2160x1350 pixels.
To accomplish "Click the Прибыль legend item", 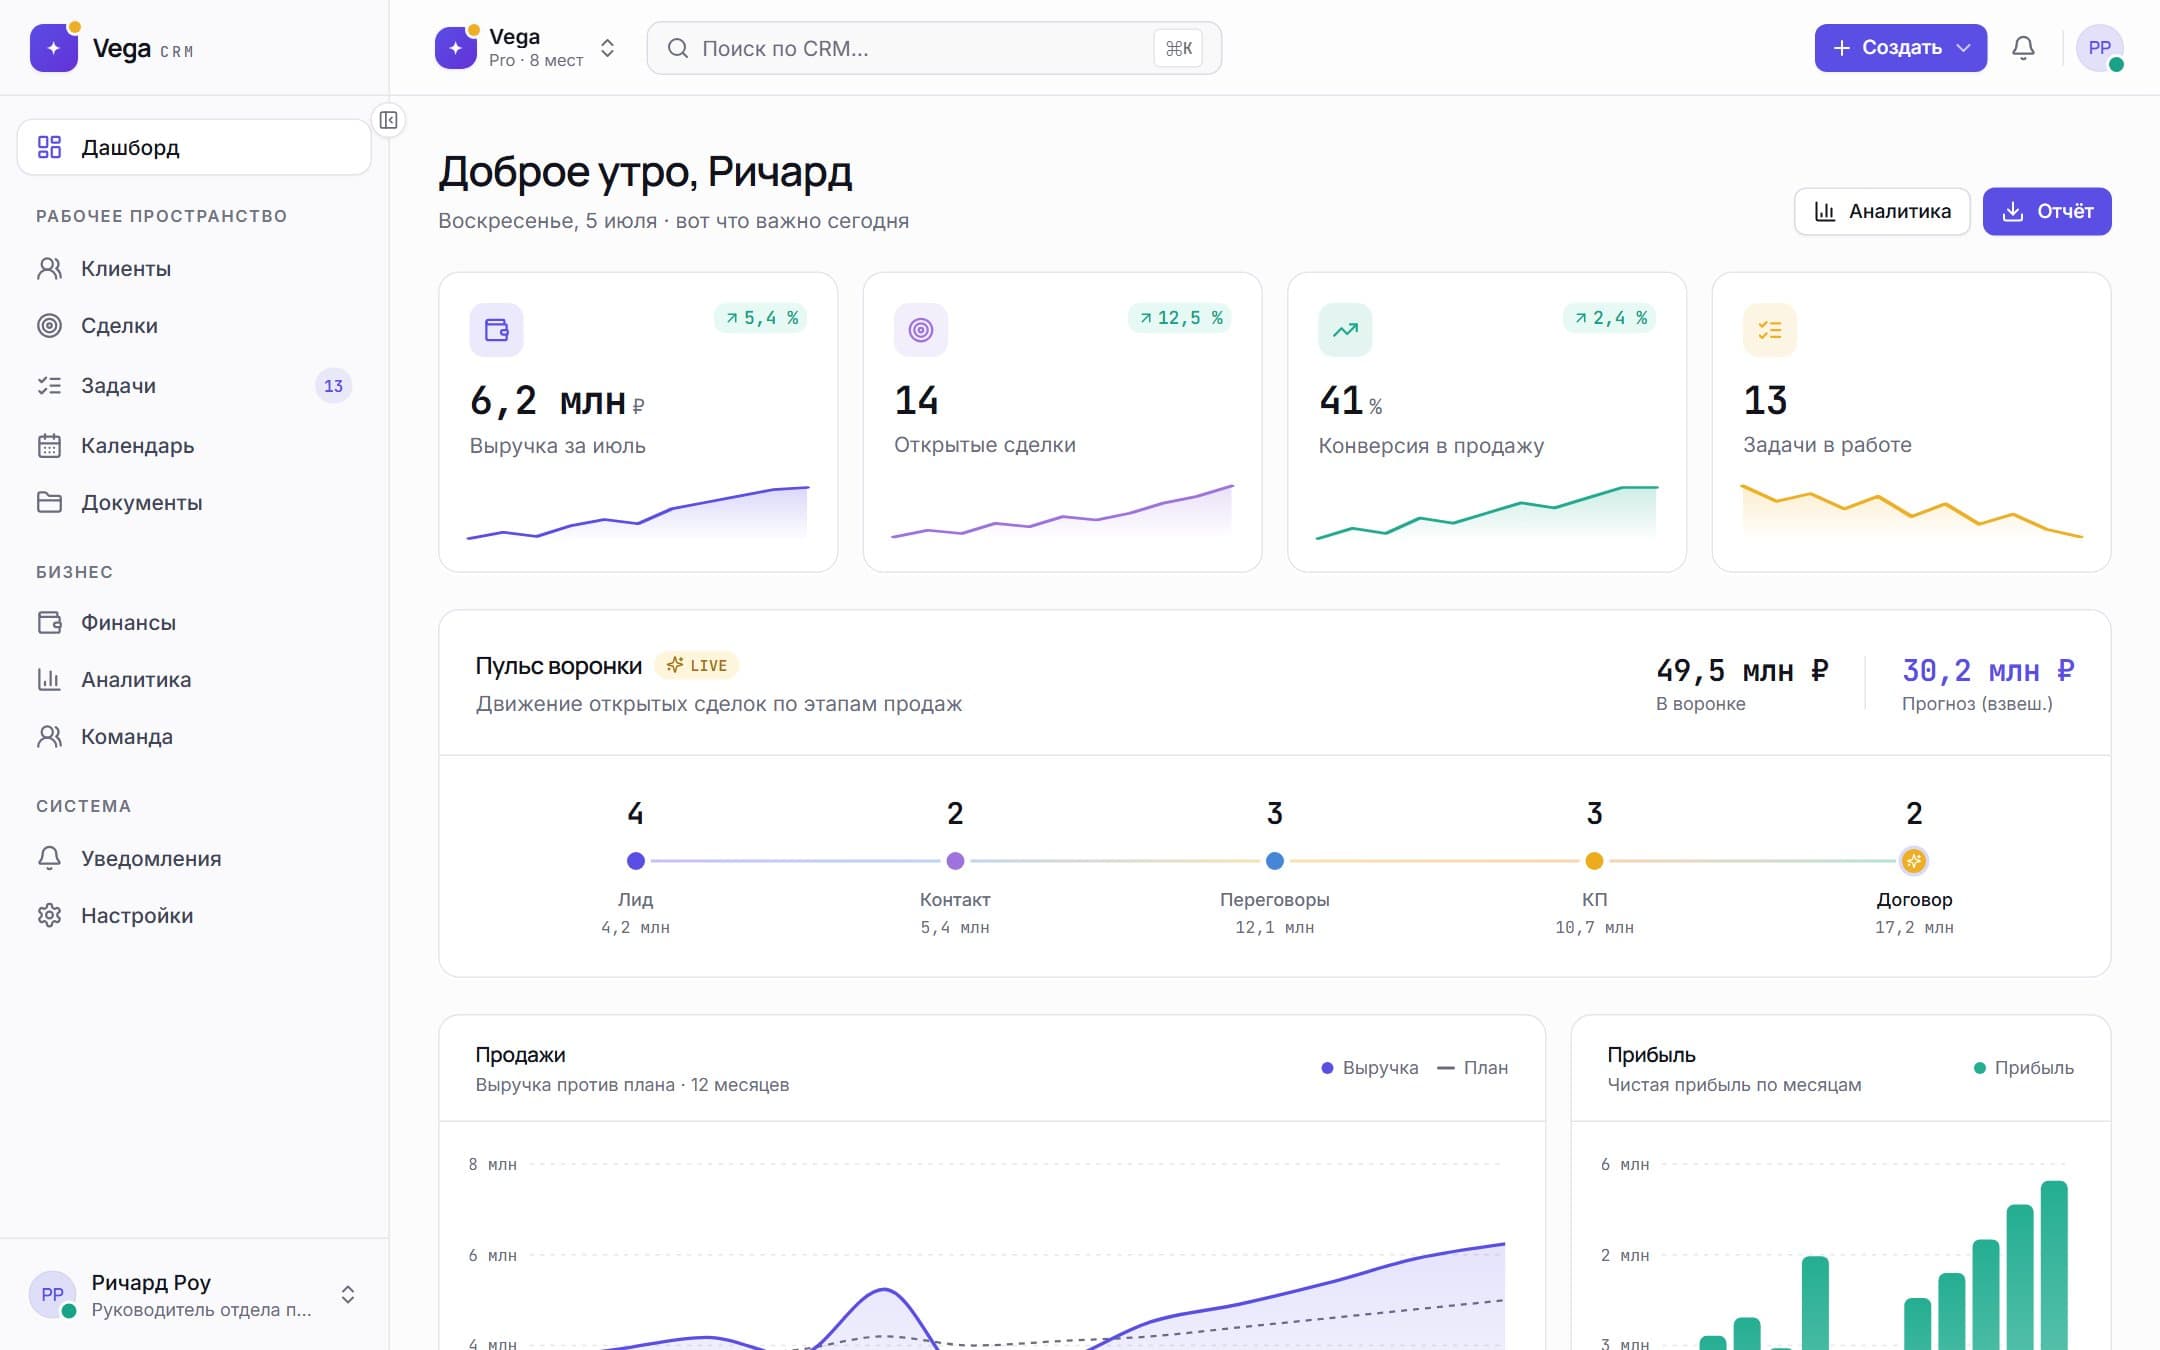I will 2023,1068.
